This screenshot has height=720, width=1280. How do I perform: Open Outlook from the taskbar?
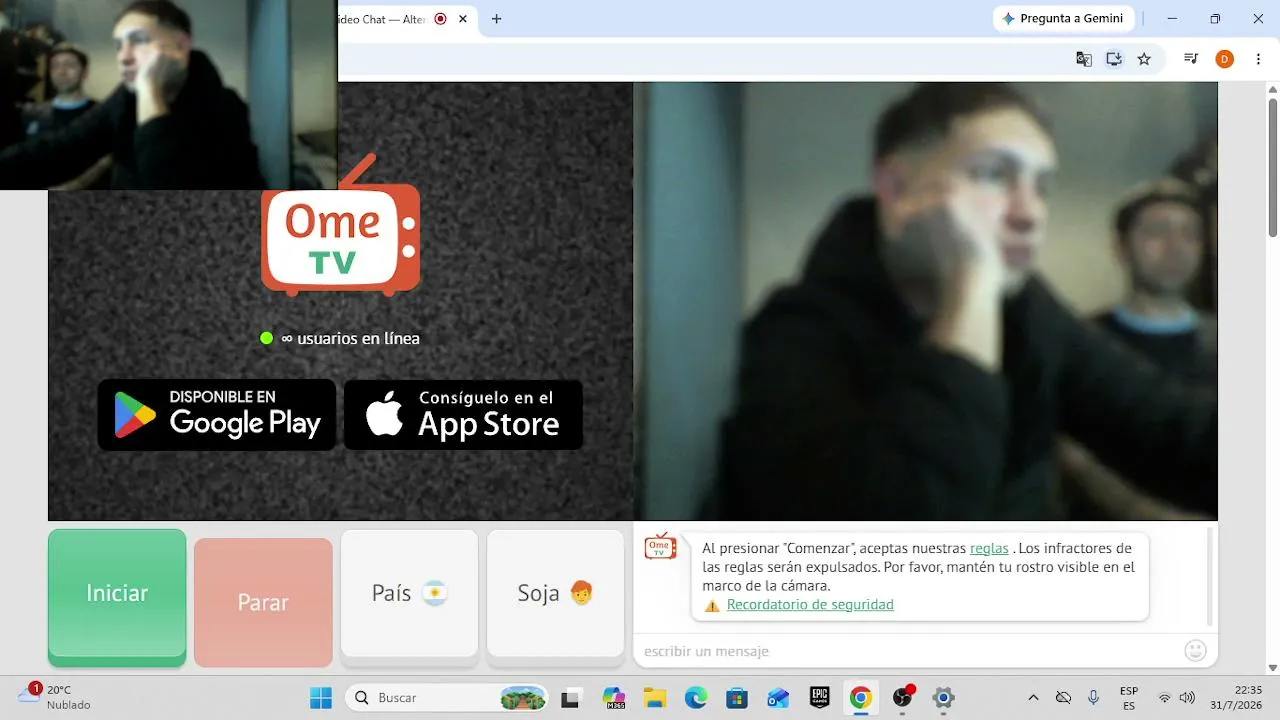pos(778,697)
